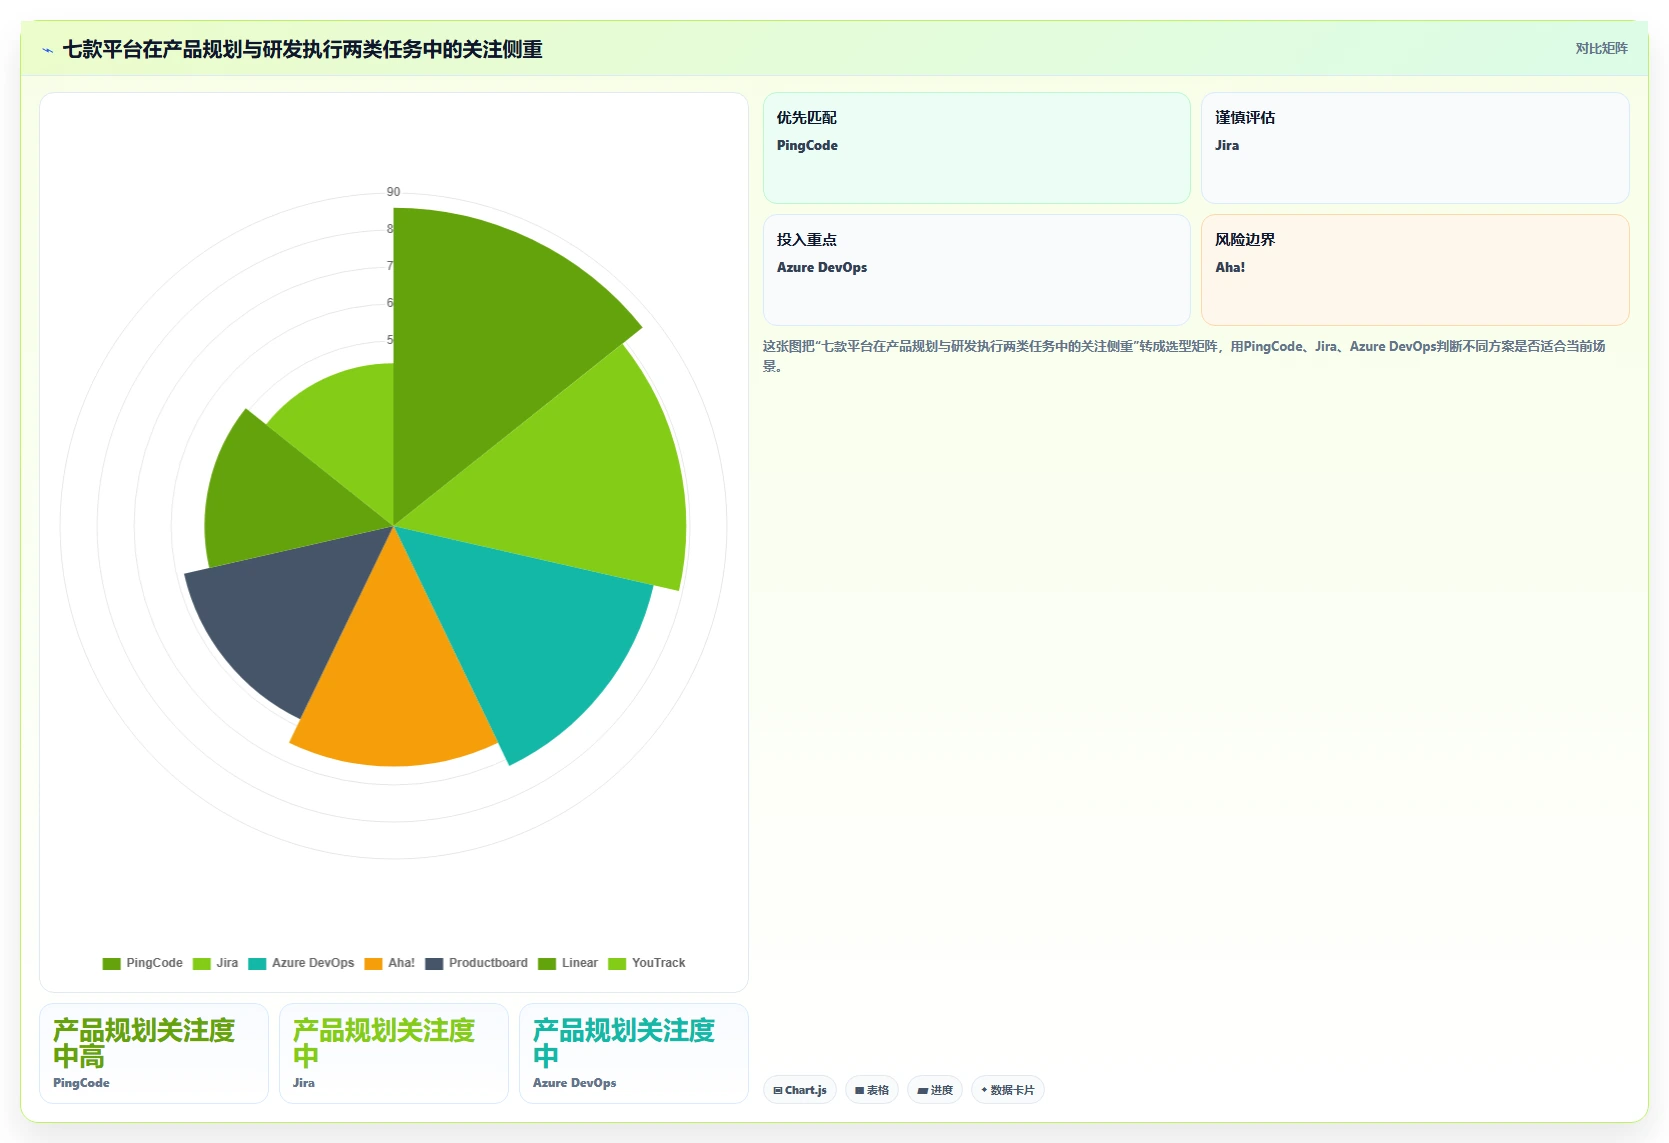Open the 谨慎评估 Jira card
The width and height of the screenshot is (1669, 1143).
pyautogui.click(x=1415, y=148)
